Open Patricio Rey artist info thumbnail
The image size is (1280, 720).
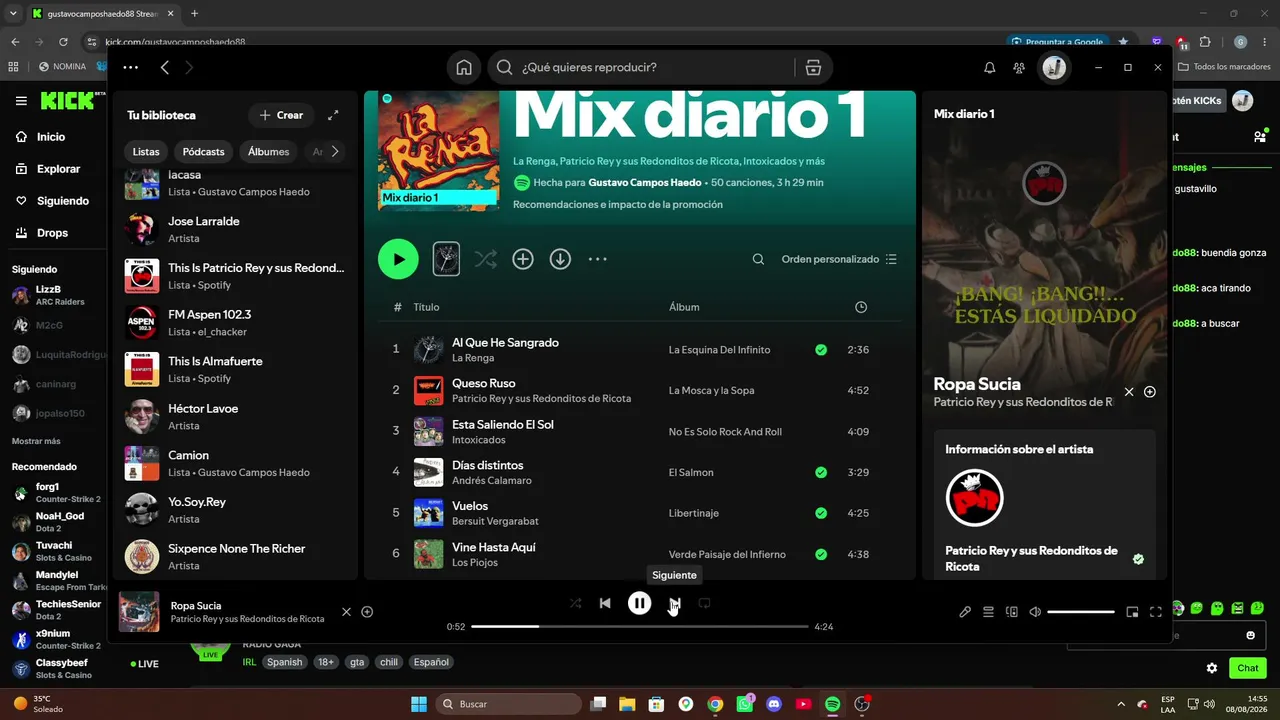coord(974,498)
